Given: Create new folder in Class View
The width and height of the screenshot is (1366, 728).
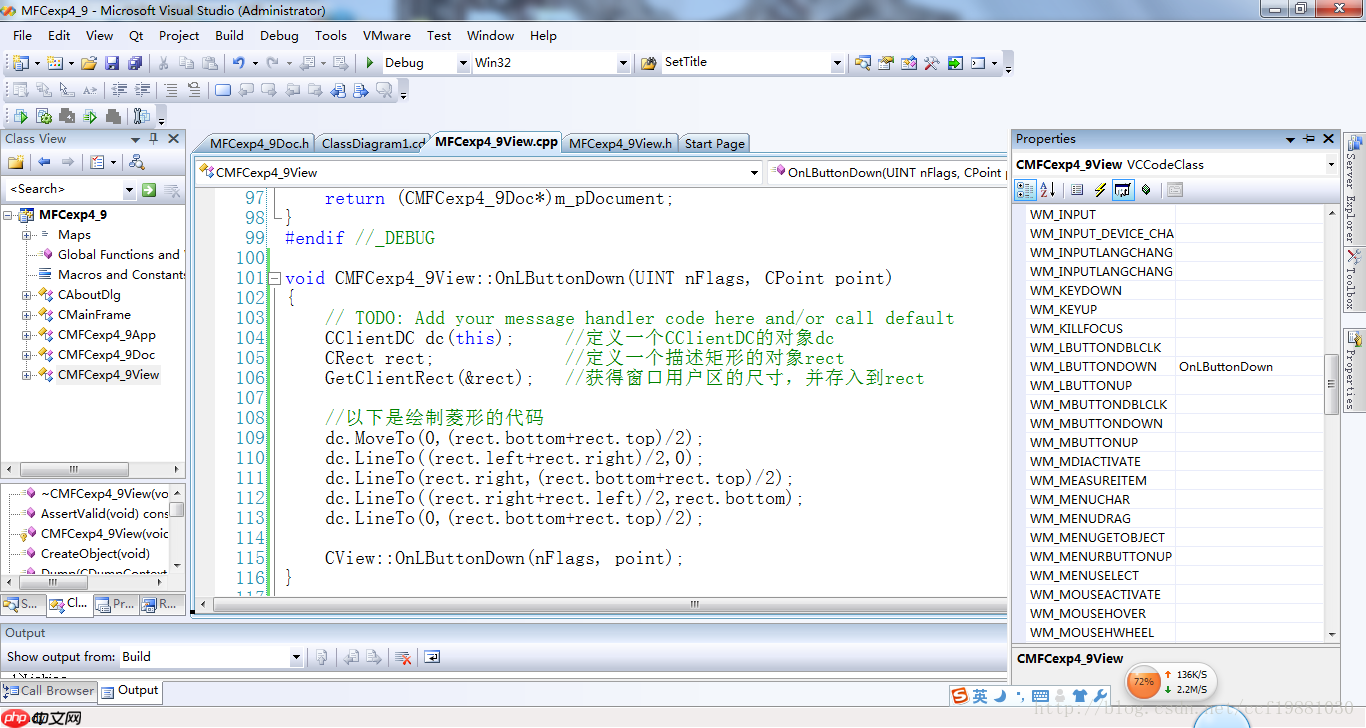Looking at the screenshot, I should 16,162.
